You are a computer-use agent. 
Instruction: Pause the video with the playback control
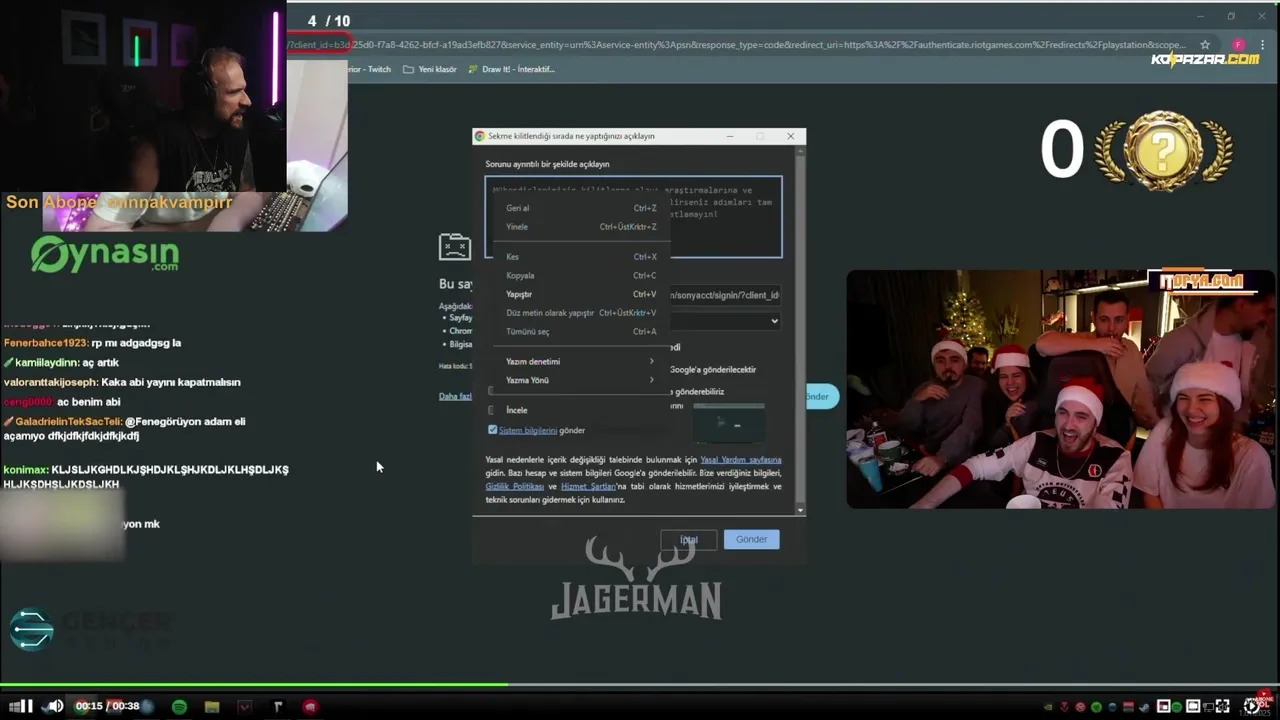click(x=27, y=706)
